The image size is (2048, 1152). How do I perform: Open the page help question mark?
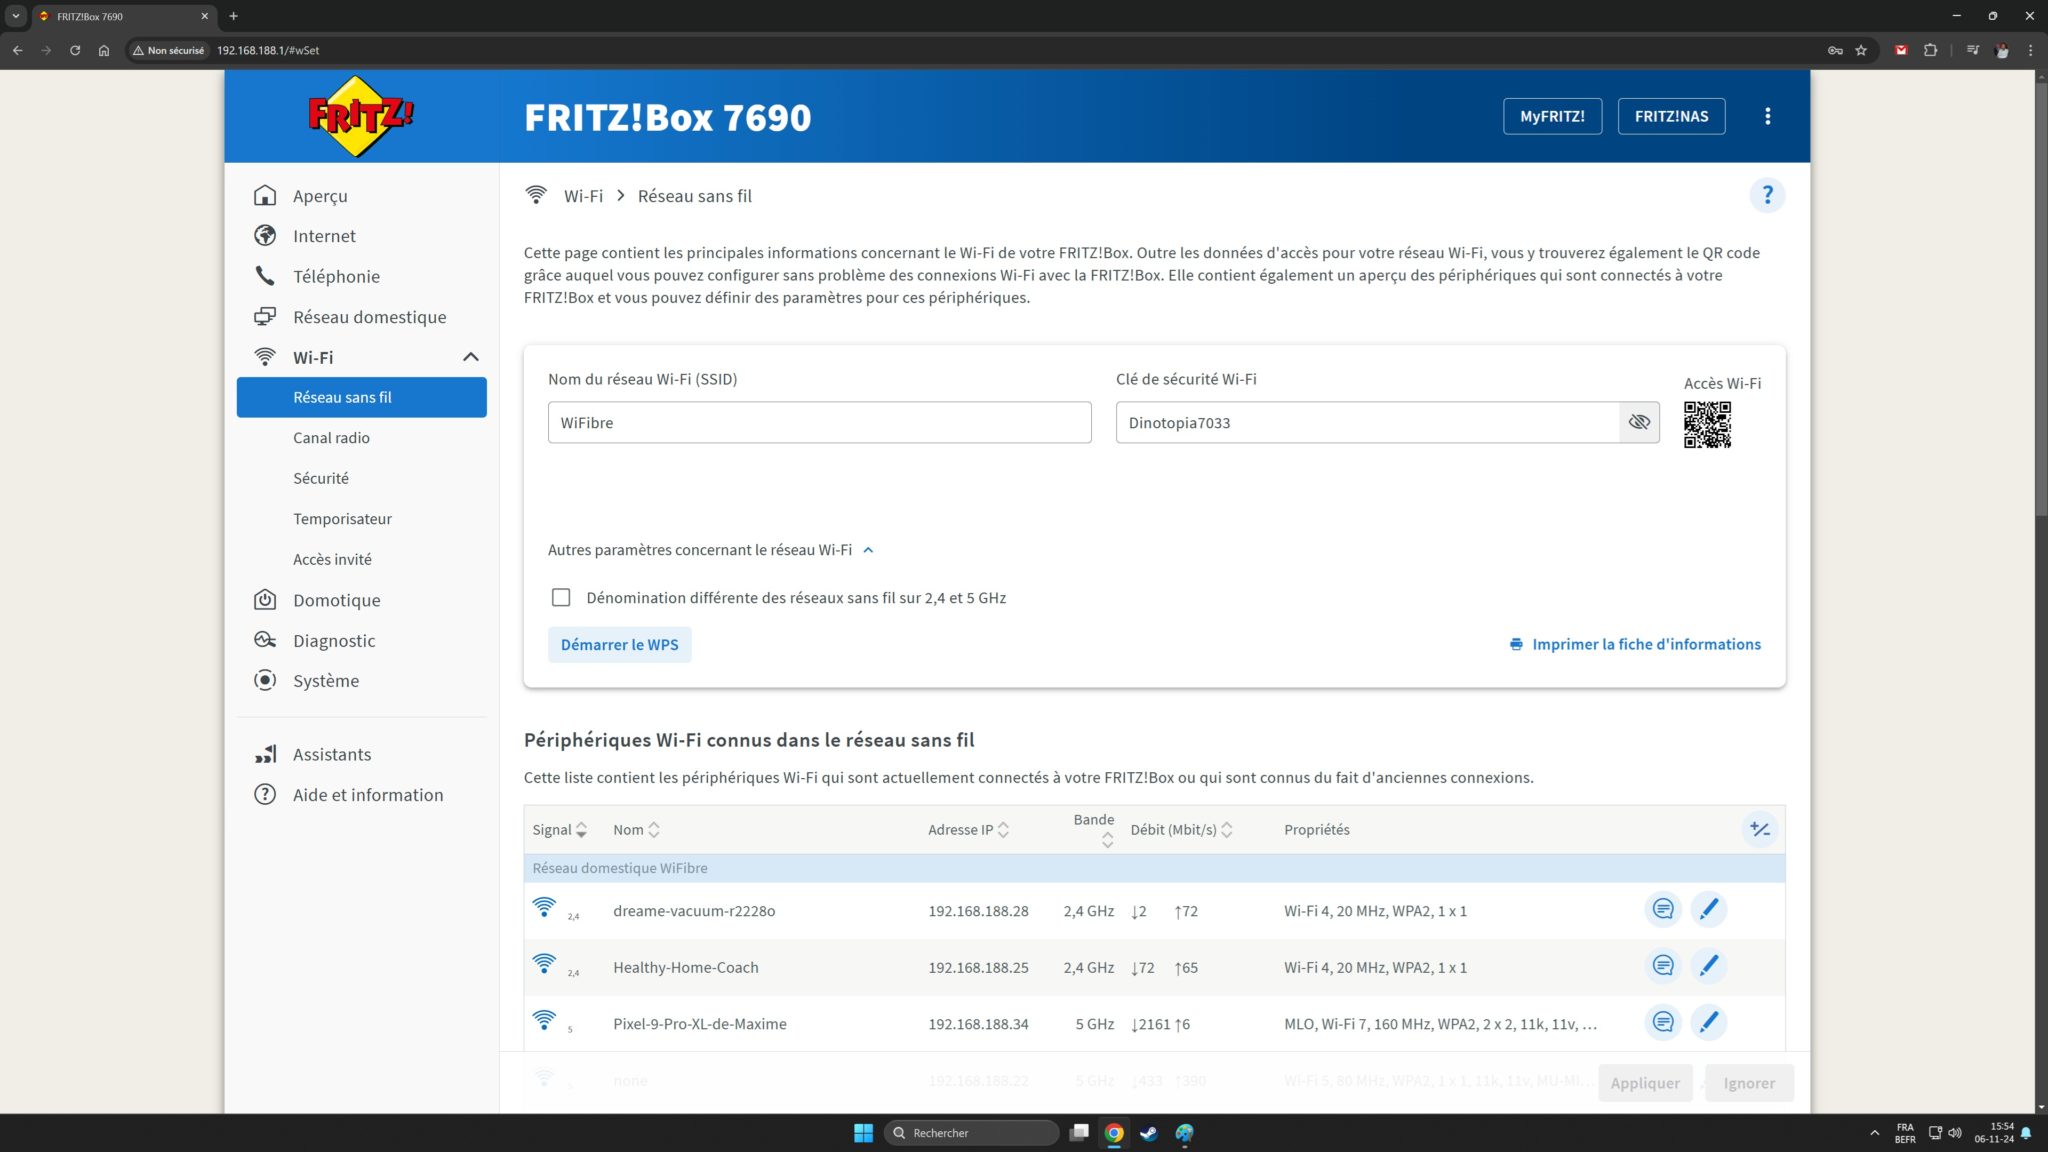[1767, 195]
